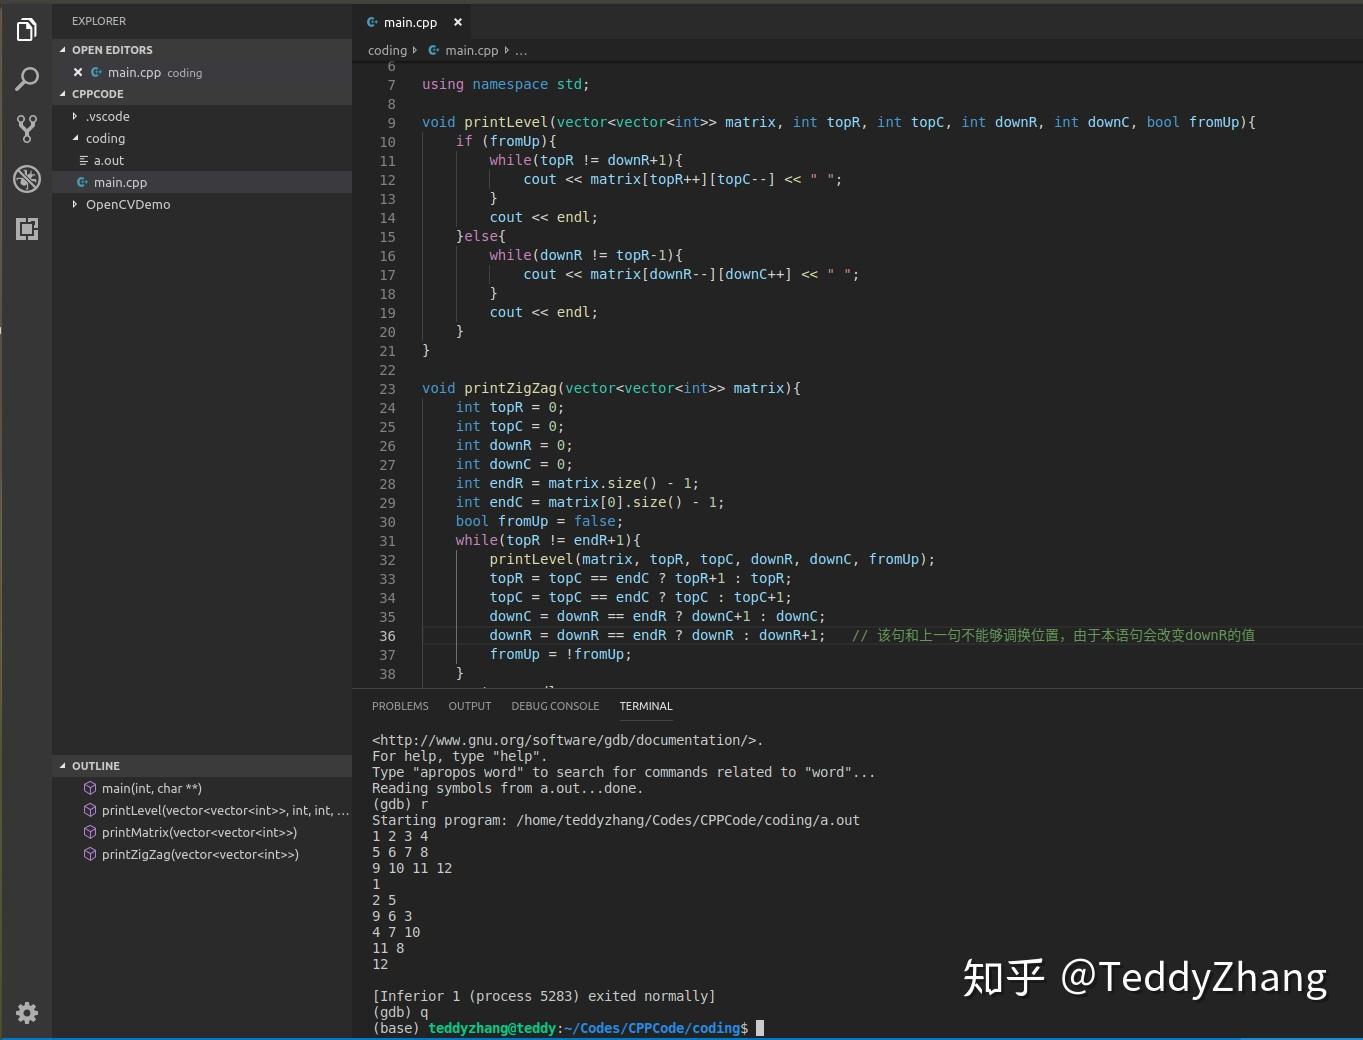Open the Source Control view
1363x1040 pixels.
27,128
